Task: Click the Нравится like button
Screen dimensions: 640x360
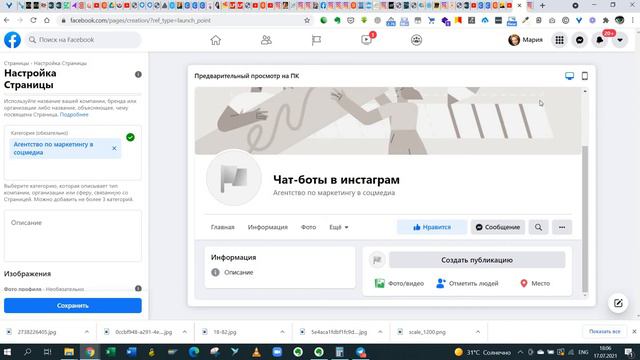Action: pyautogui.click(x=432, y=227)
